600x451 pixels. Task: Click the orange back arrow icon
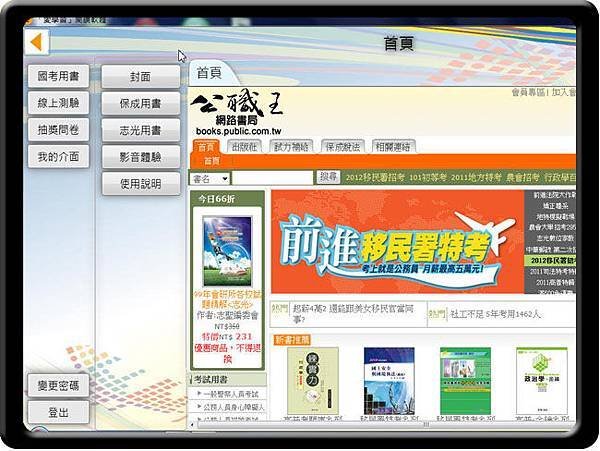pos(37,42)
